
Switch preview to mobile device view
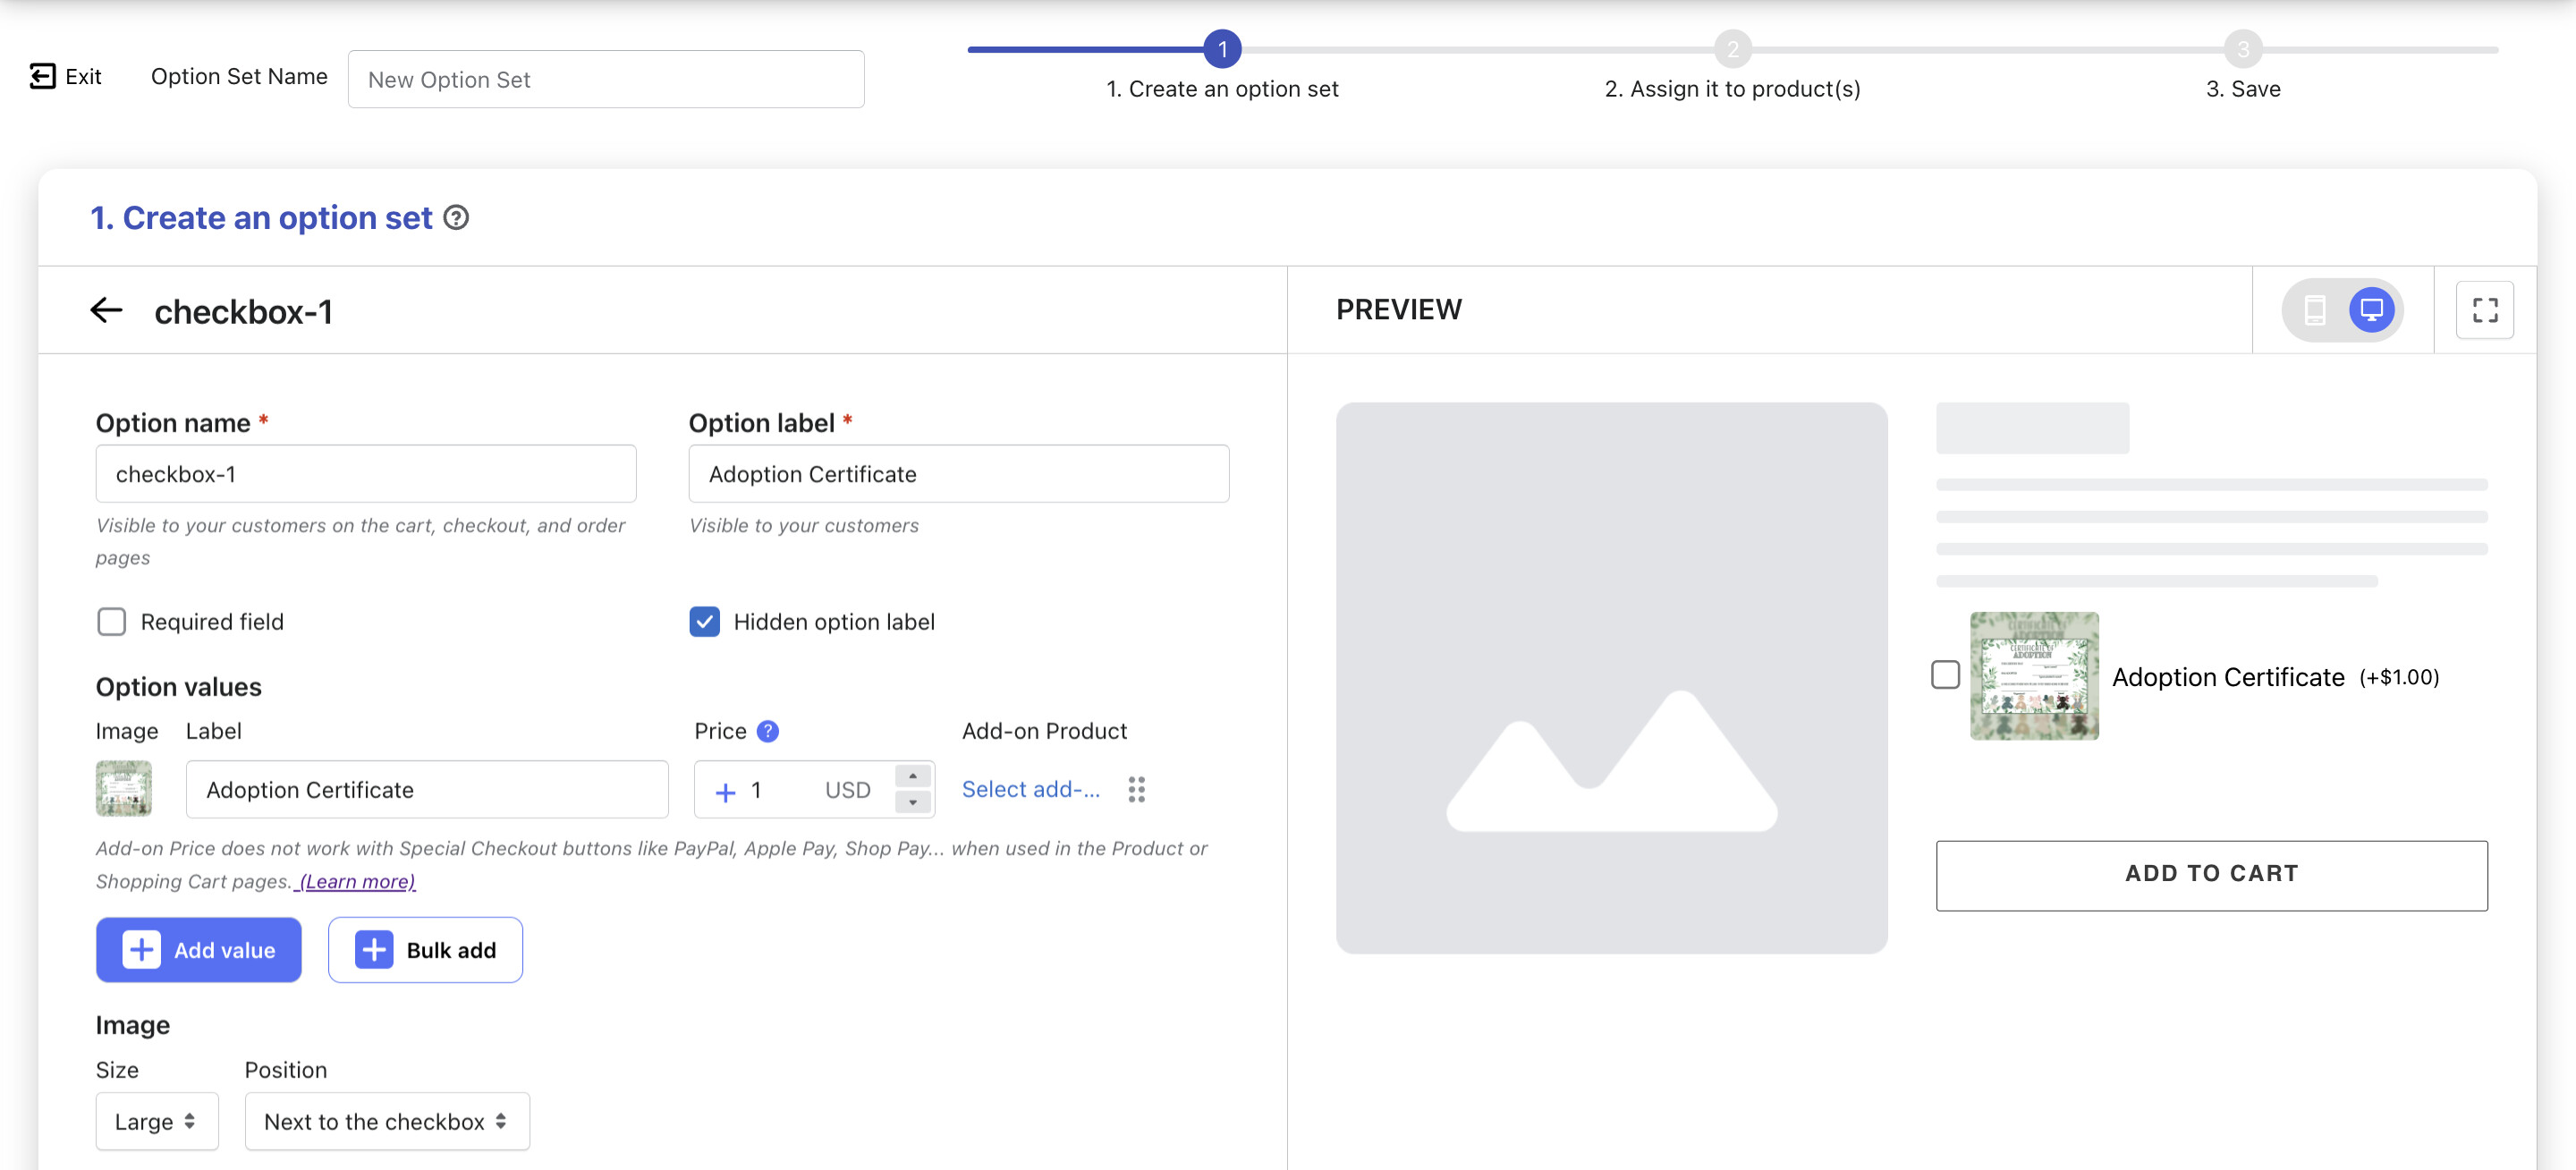pyautogui.click(x=2314, y=310)
